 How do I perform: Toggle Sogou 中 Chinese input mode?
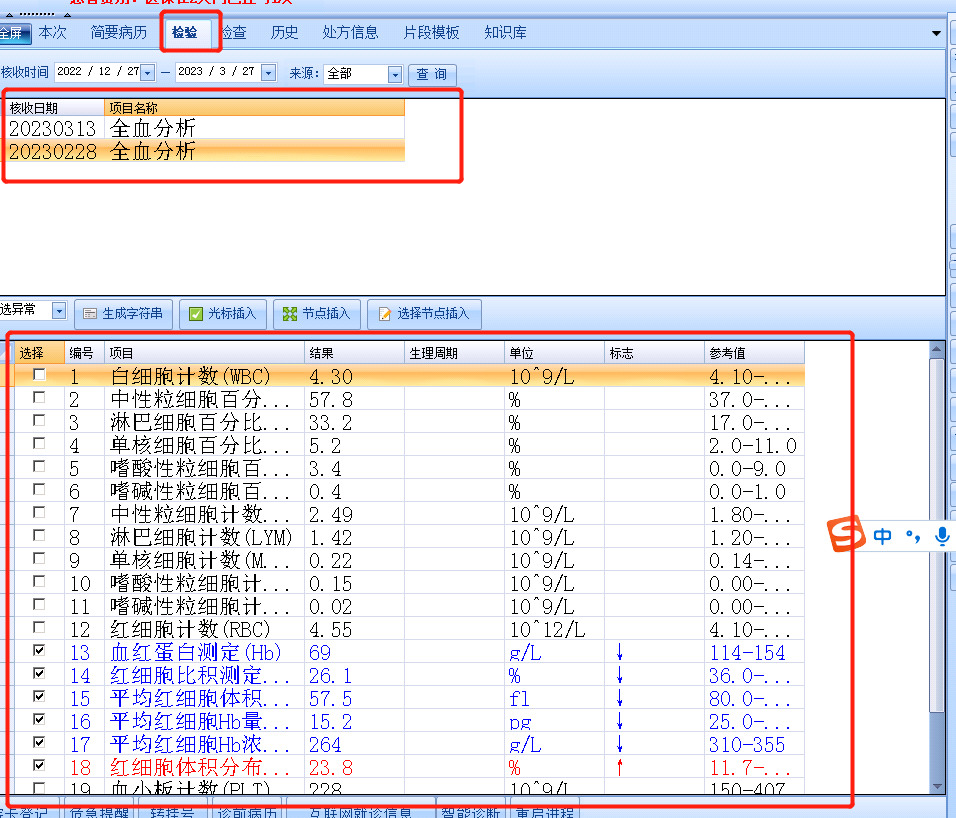point(882,536)
